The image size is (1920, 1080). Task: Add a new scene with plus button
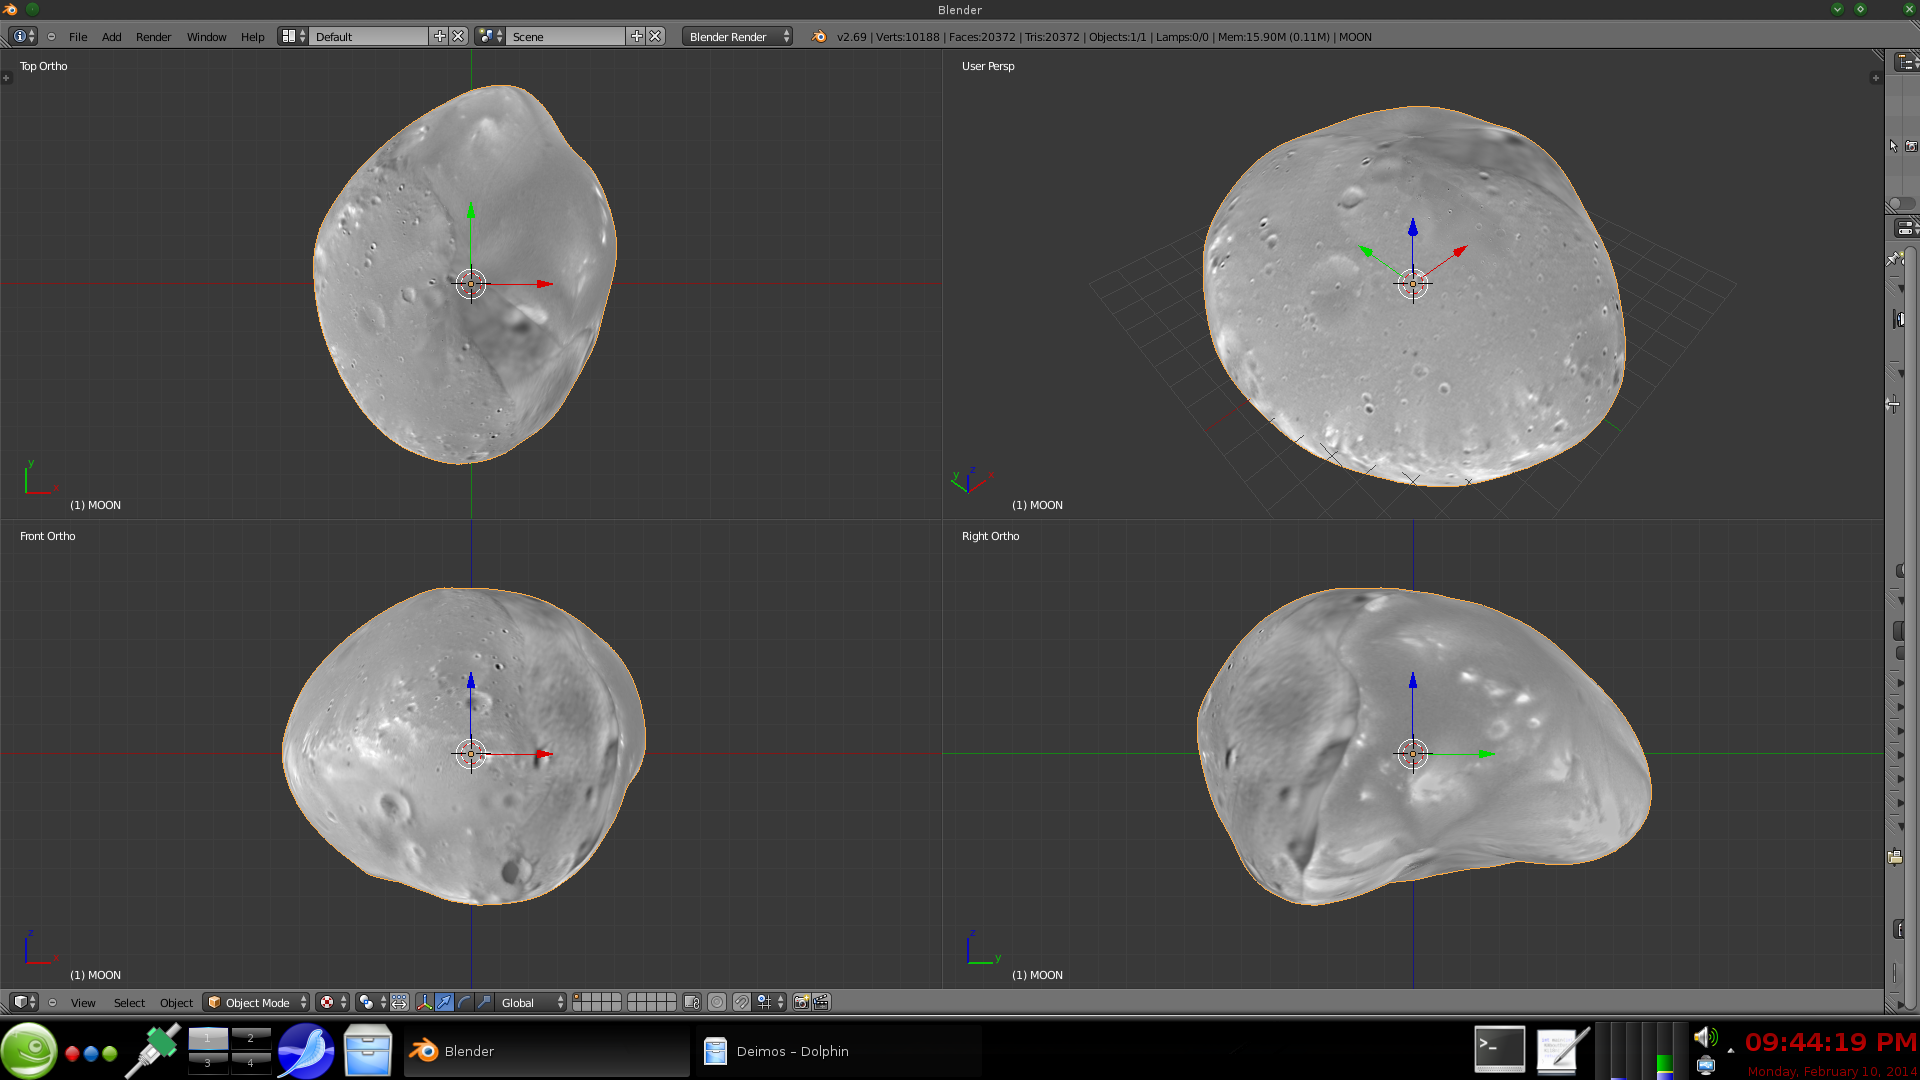(636, 36)
